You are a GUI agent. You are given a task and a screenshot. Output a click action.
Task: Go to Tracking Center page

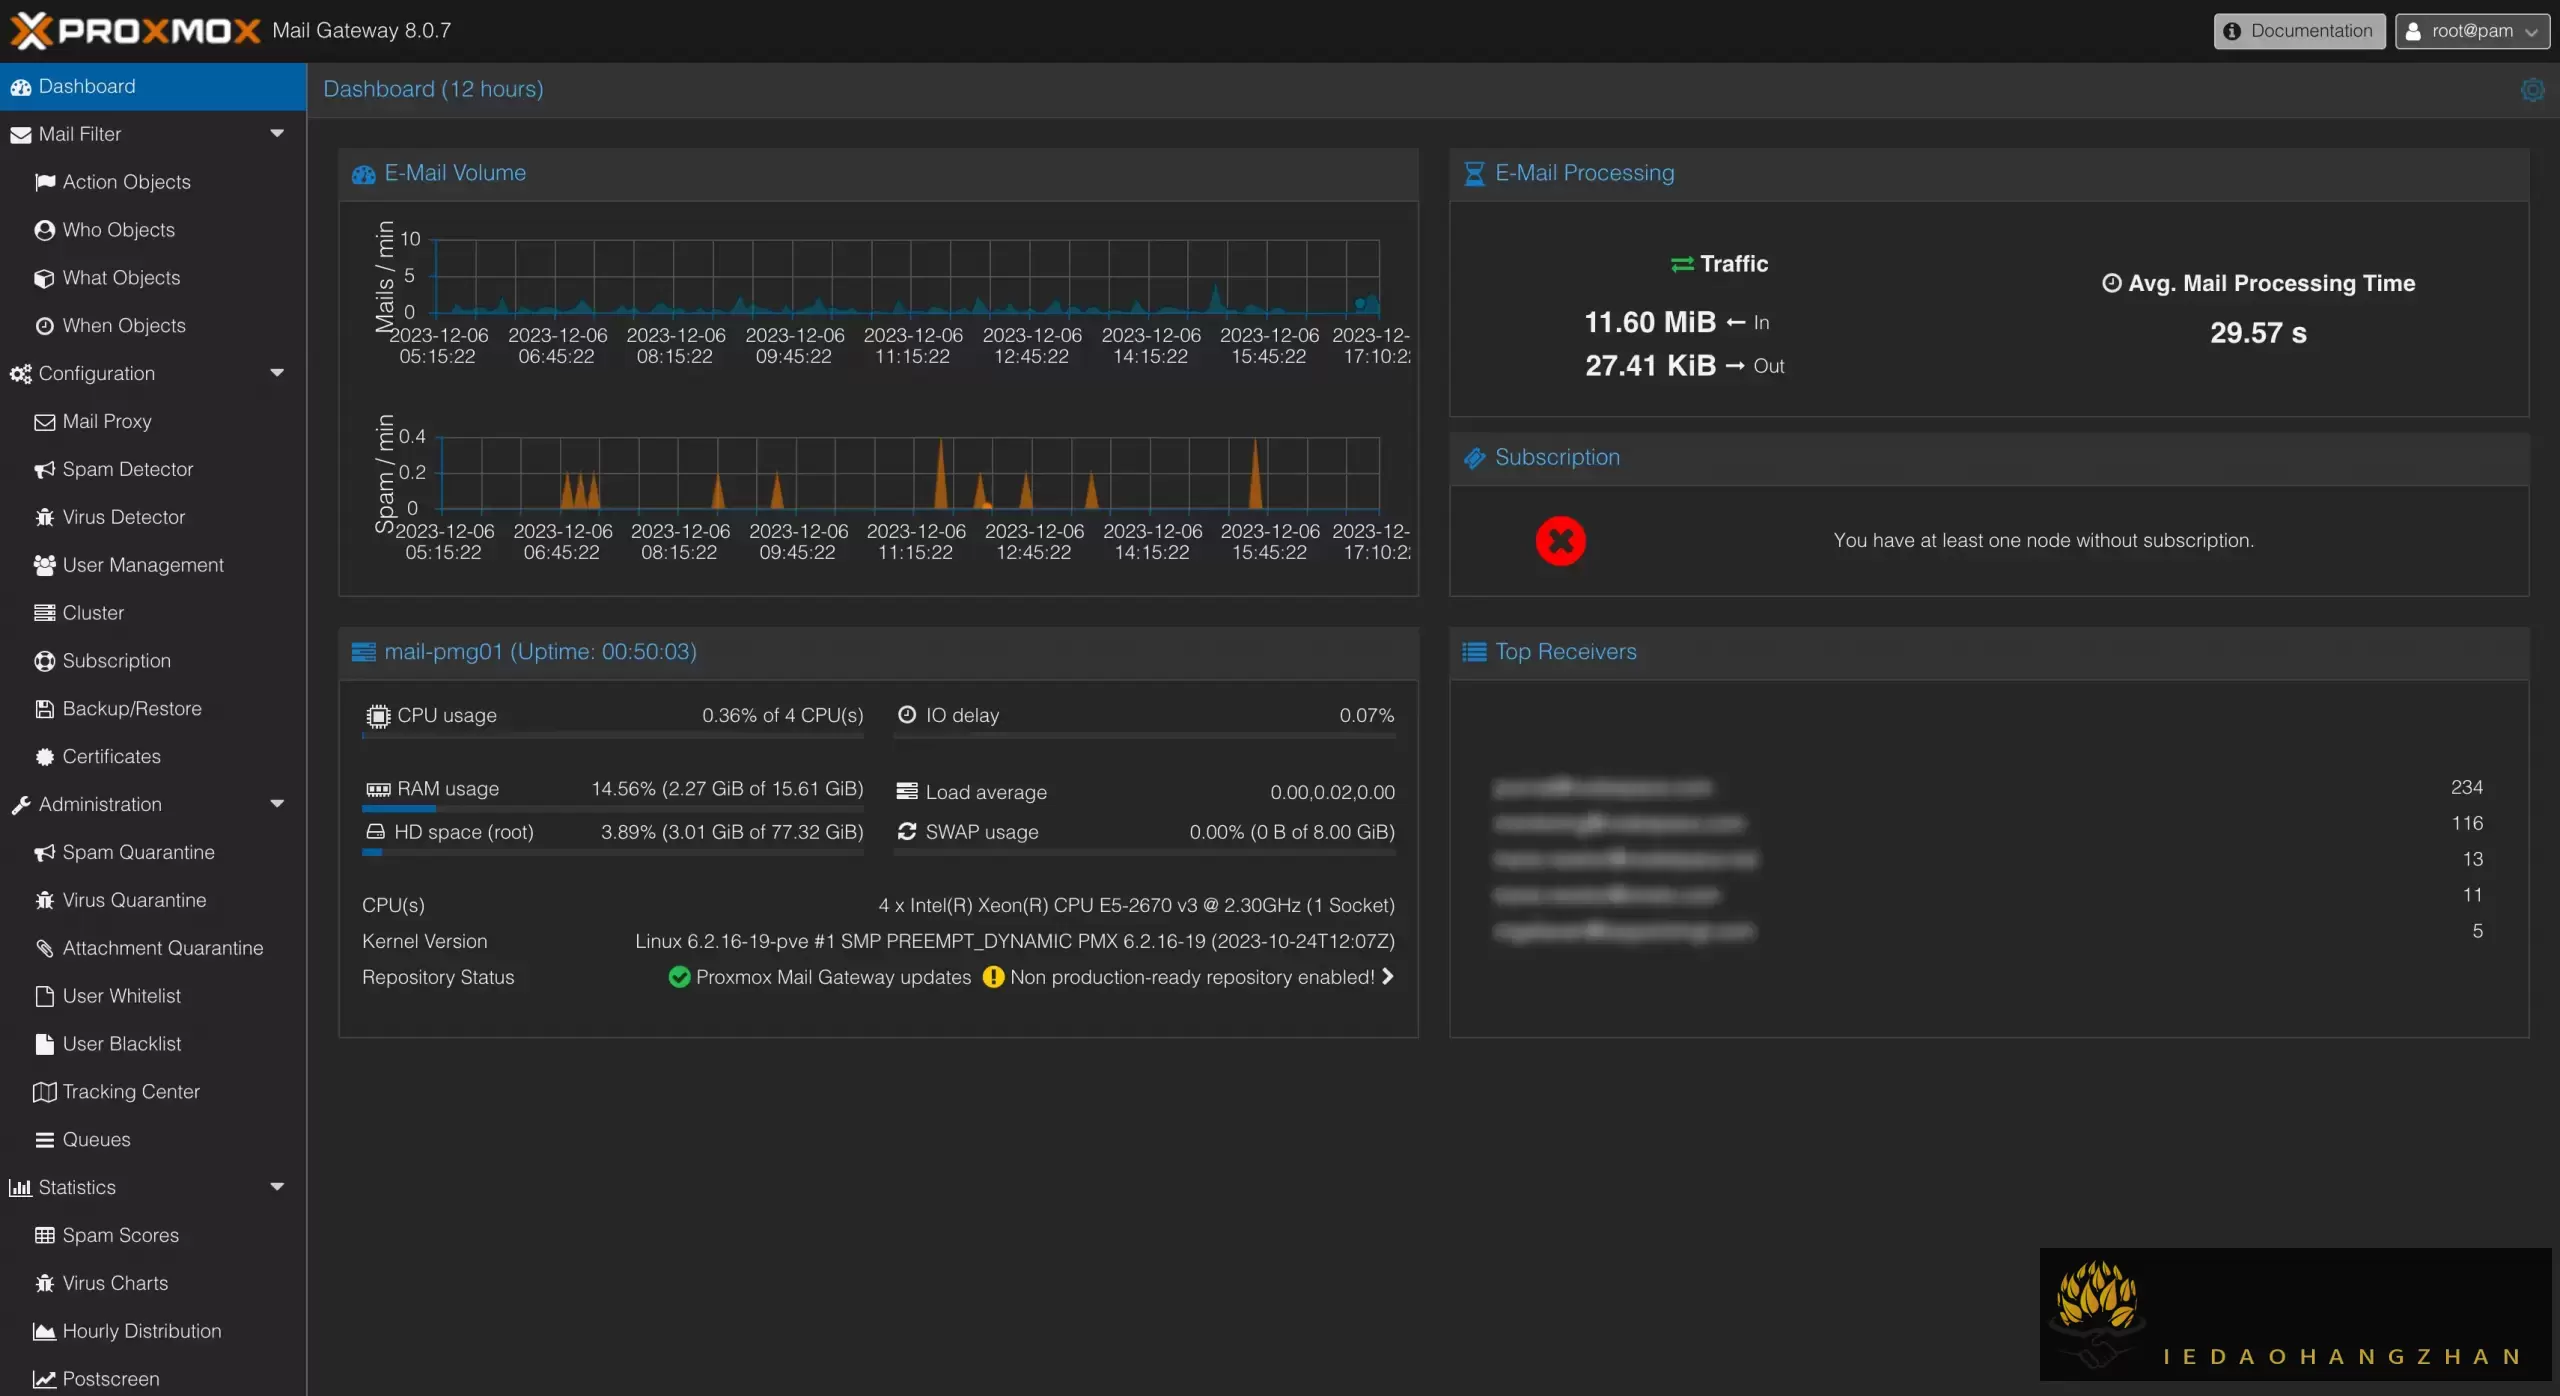coord(153,1092)
